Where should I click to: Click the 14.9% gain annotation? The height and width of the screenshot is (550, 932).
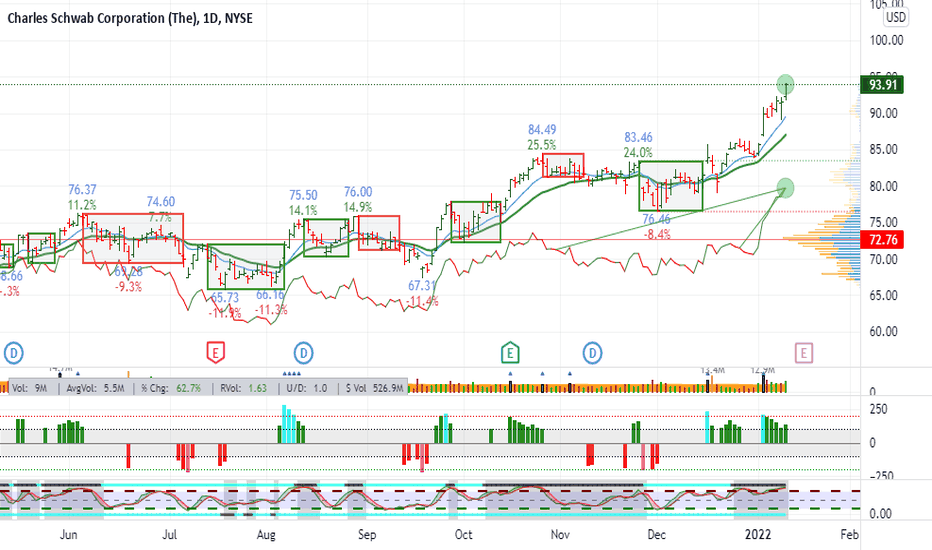tap(358, 207)
